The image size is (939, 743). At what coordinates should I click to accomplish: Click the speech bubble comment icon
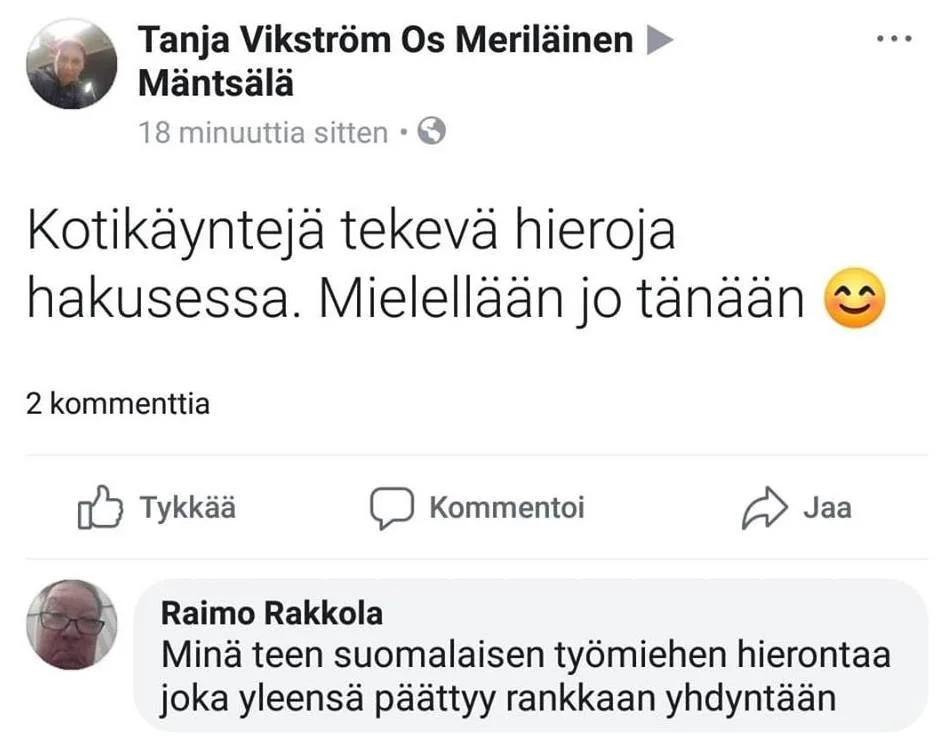pos(392,507)
